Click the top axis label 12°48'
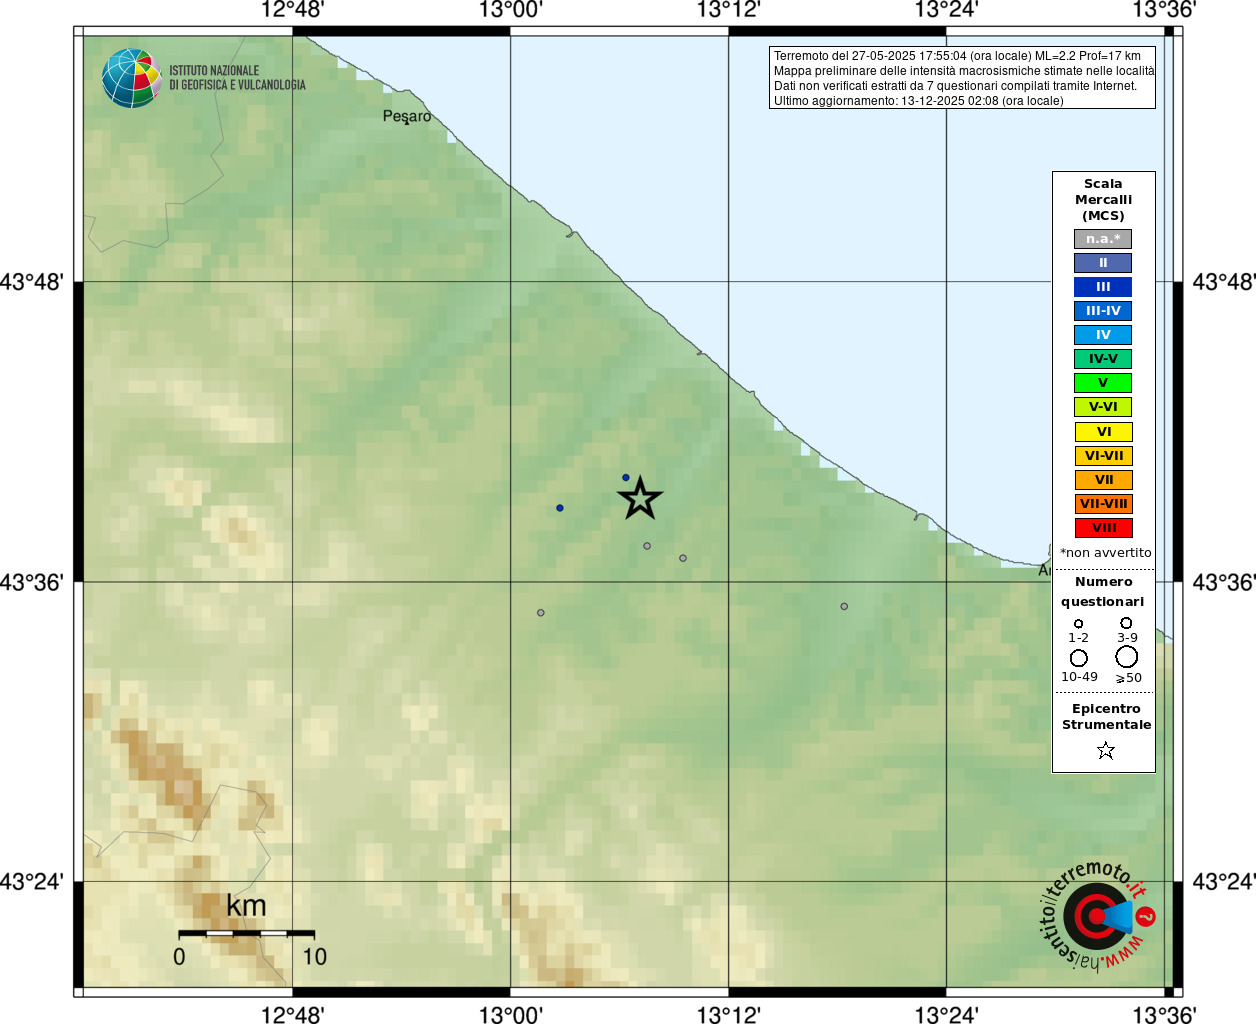1256x1024 pixels. (x=292, y=10)
